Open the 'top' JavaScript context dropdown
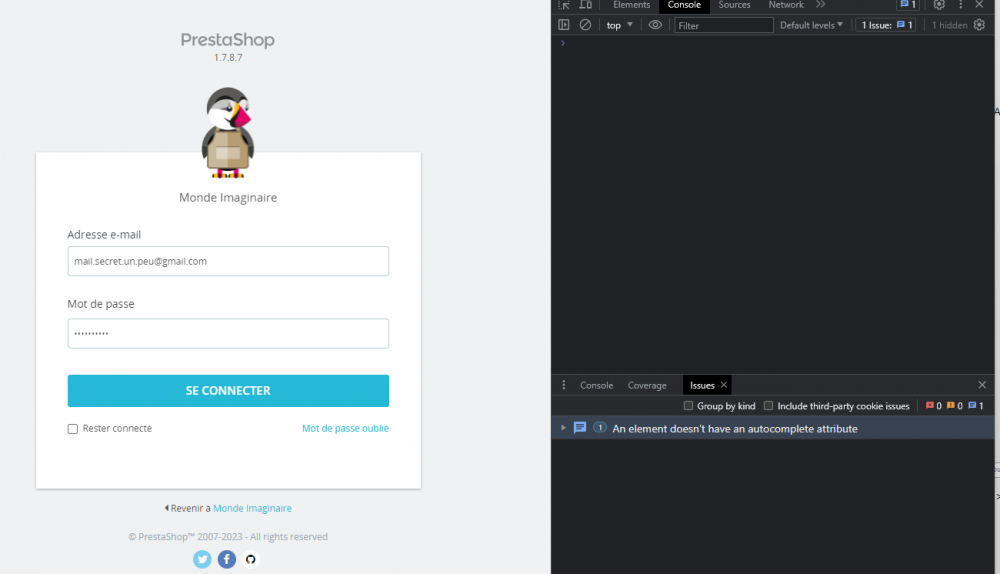The image size is (1000, 574). 619,26
